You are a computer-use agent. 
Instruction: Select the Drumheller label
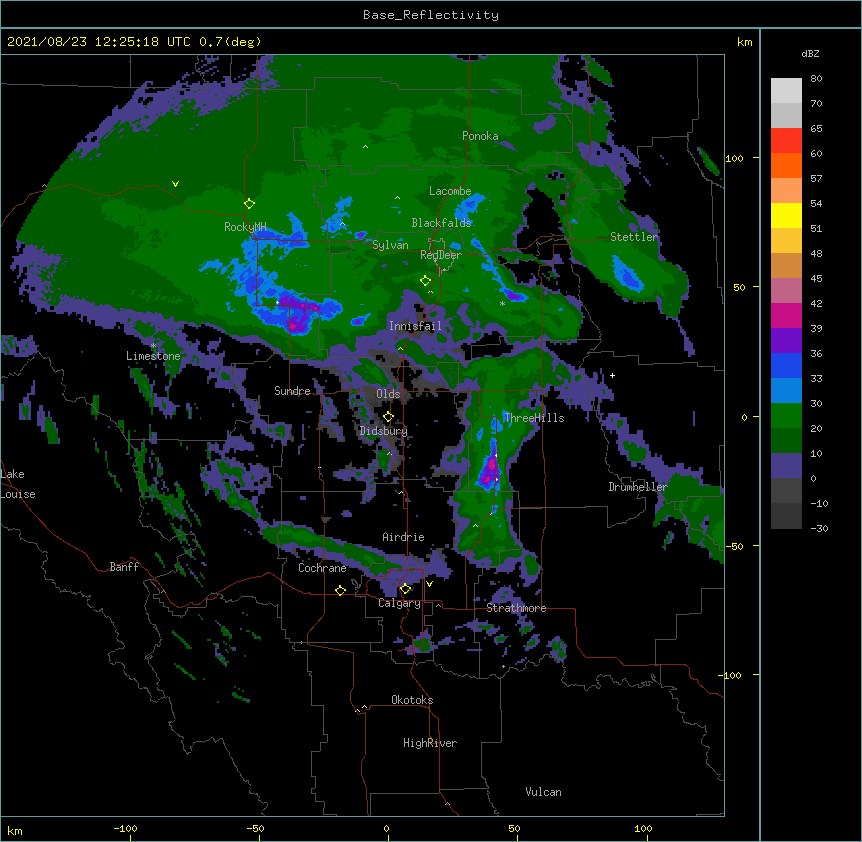click(638, 487)
